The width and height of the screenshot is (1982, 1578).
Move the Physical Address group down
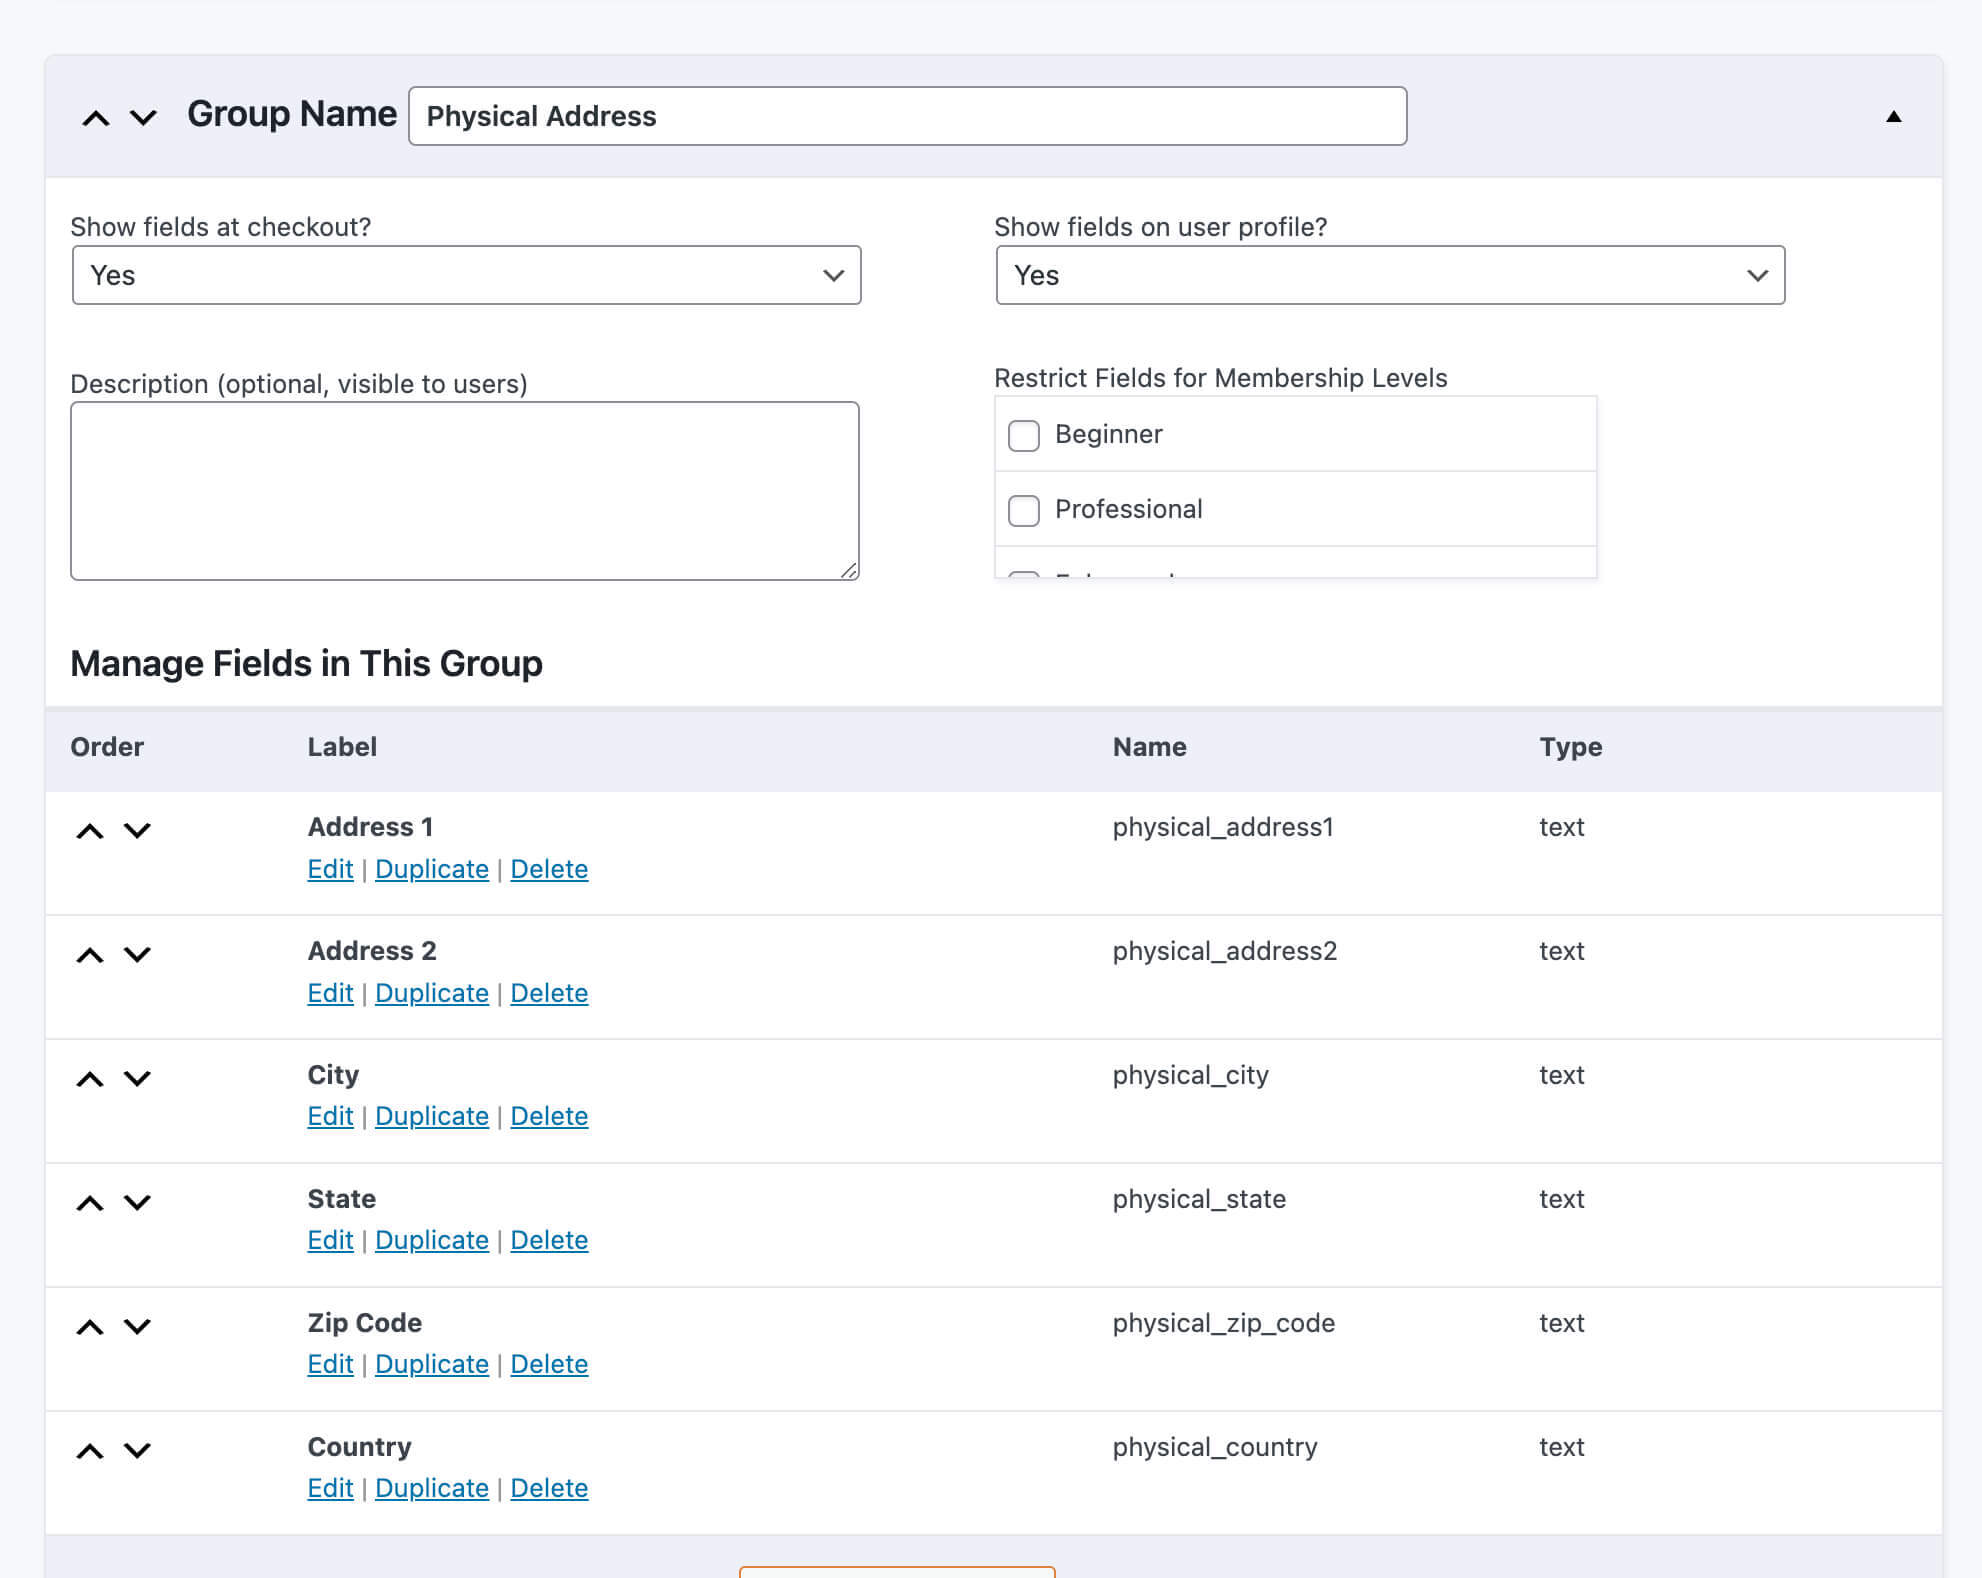pyautogui.click(x=143, y=118)
